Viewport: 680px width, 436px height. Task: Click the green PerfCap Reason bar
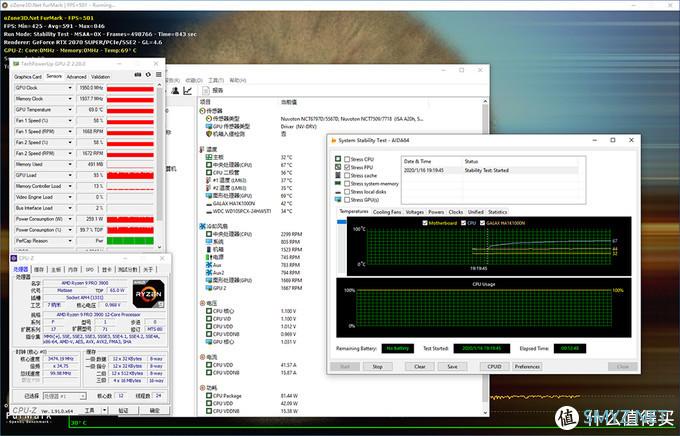(x=130, y=241)
